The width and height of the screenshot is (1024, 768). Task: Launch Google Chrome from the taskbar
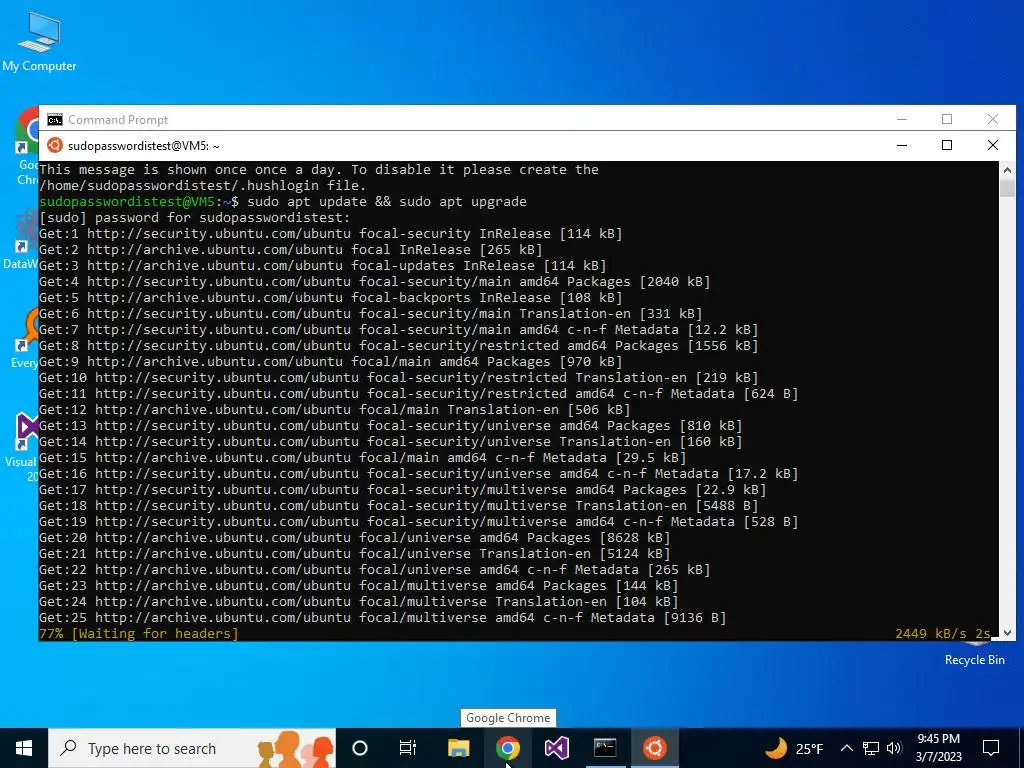[x=507, y=748]
